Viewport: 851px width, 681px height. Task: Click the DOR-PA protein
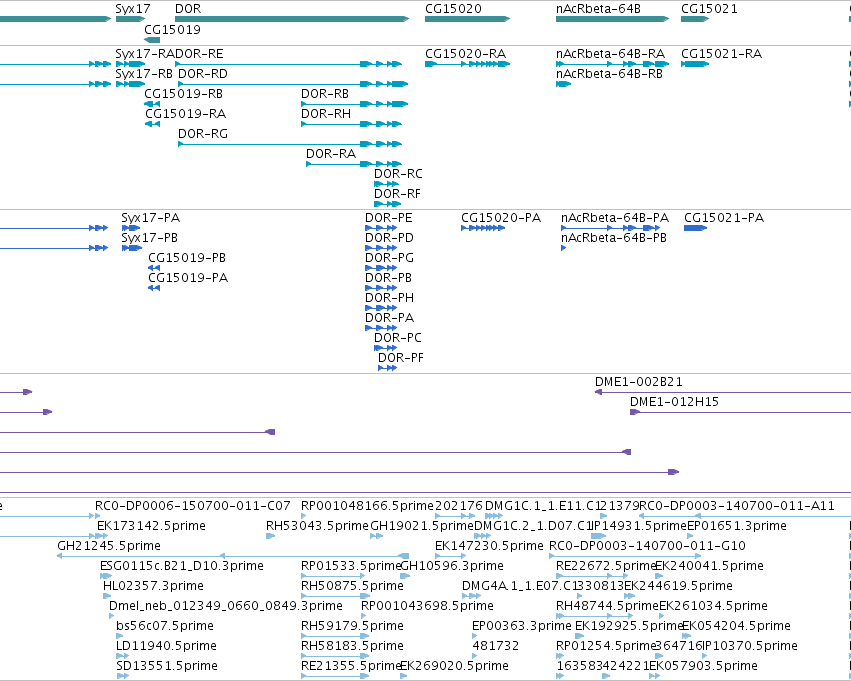tap(381, 328)
